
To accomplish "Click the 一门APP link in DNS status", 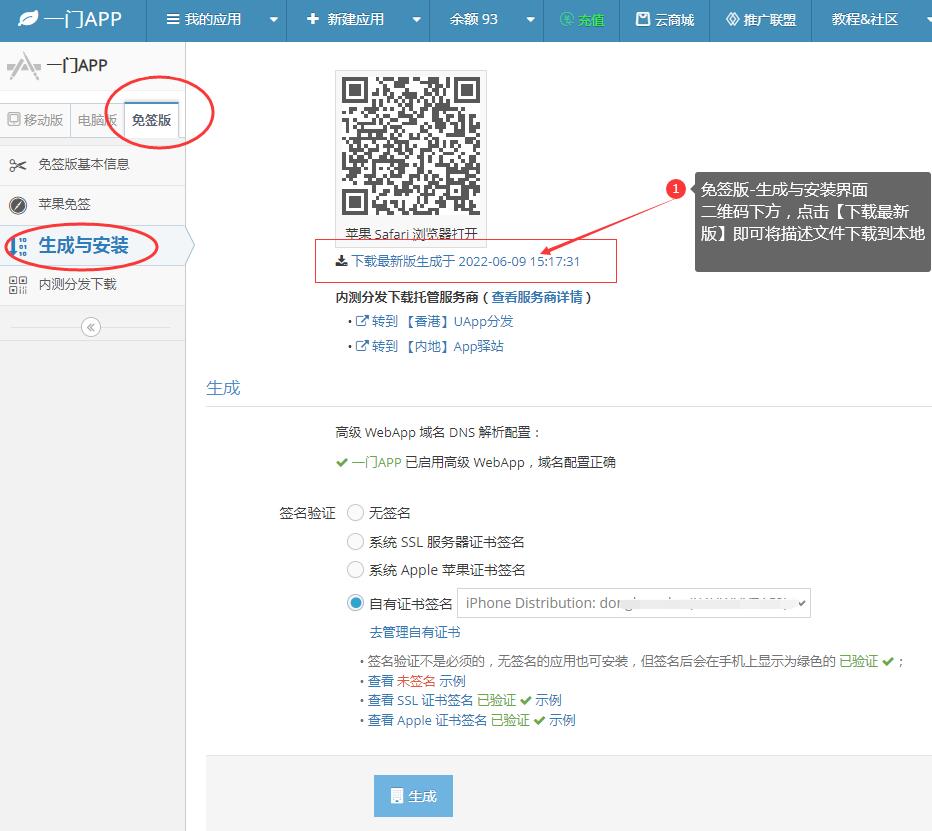I will tap(377, 462).
